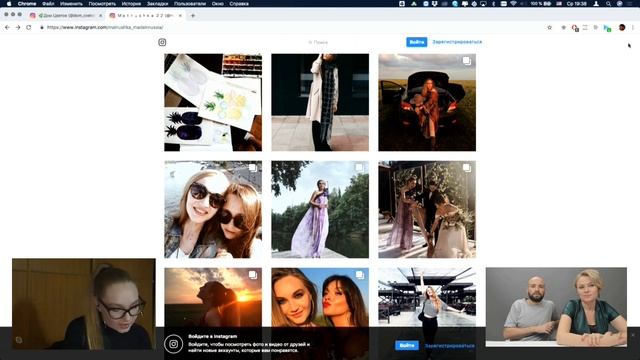Image resolution: width=640 pixels, height=360 pixels.
Task: Click the Instagram search field
Action: pos(318,42)
